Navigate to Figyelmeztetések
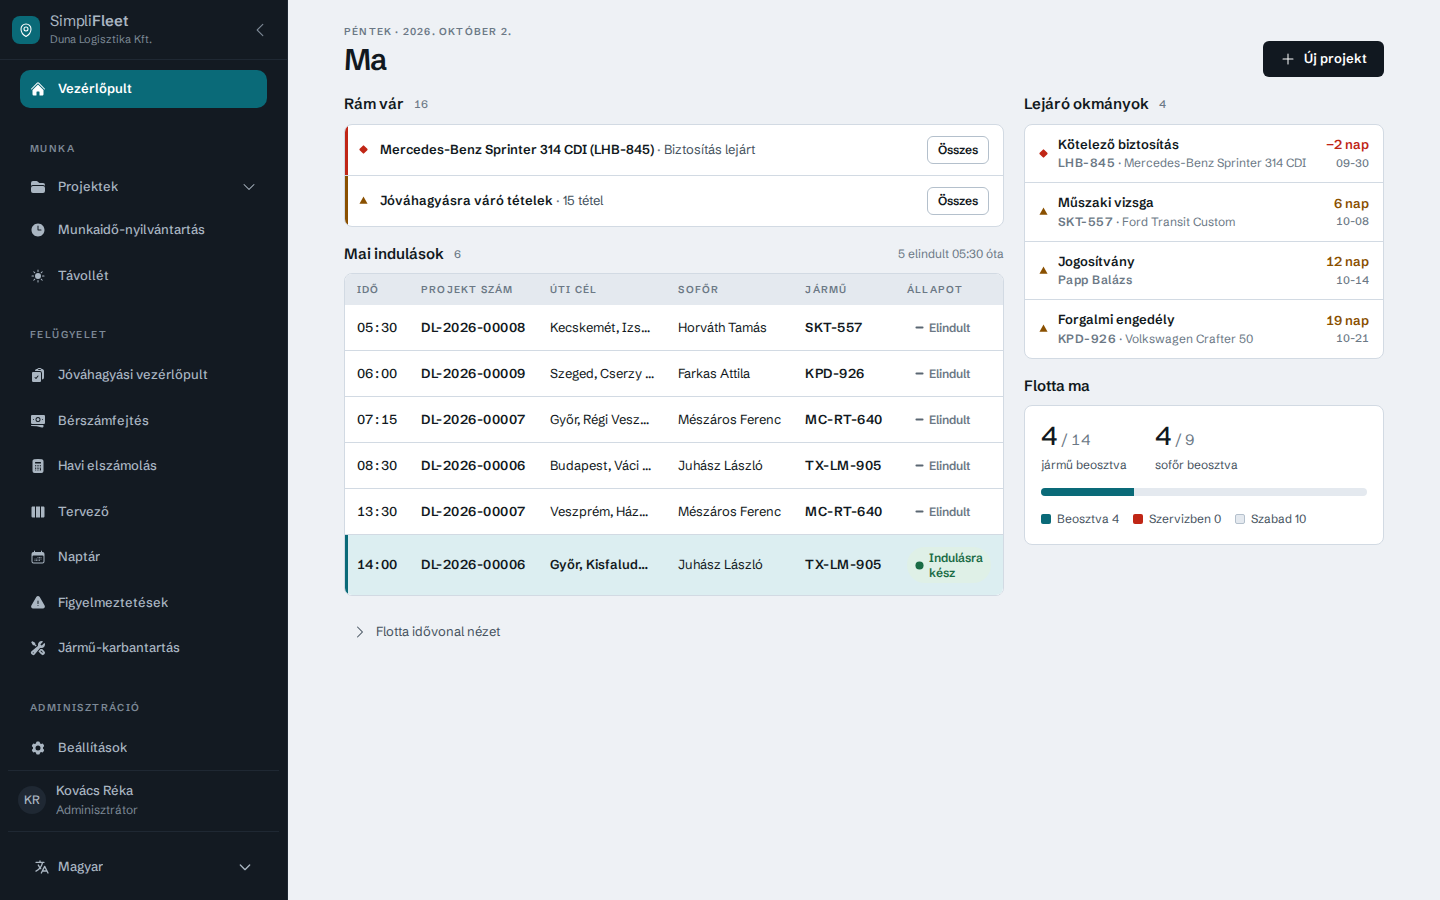Image resolution: width=1440 pixels, height=900 pixels. (143, 603)
